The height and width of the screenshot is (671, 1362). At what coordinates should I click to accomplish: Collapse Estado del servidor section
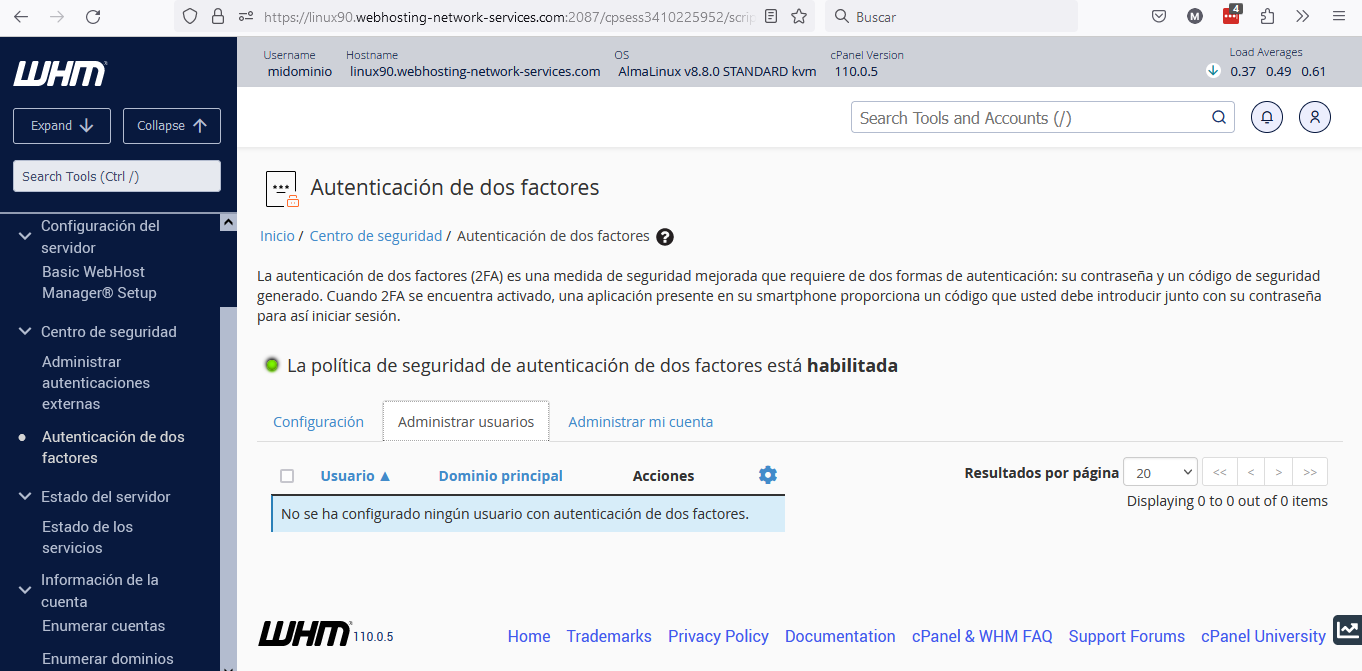[26, 497]
